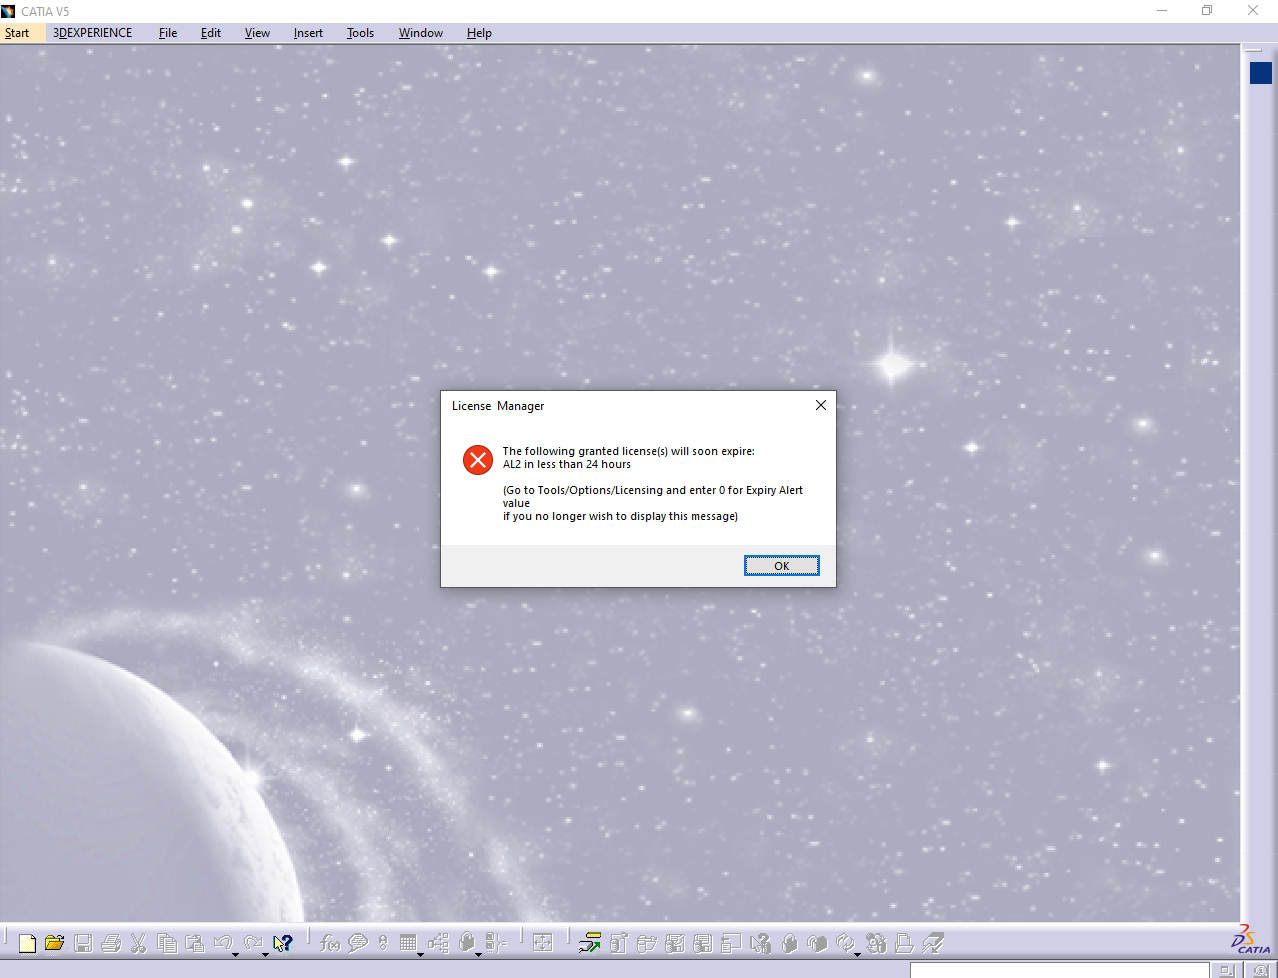This screenshot has width=1278, height=978.
Task: Click the Formula f(x) icon
Action: tap(330, 943)
